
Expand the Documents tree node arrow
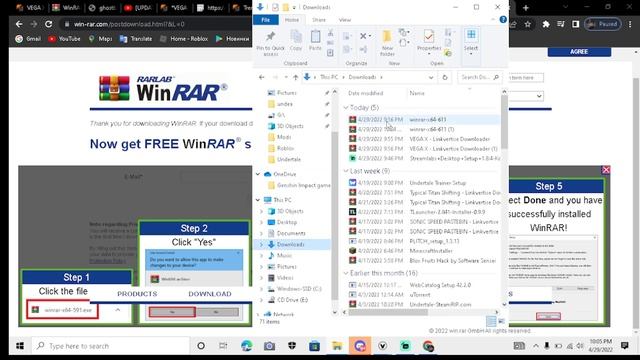tap(262, 233)
